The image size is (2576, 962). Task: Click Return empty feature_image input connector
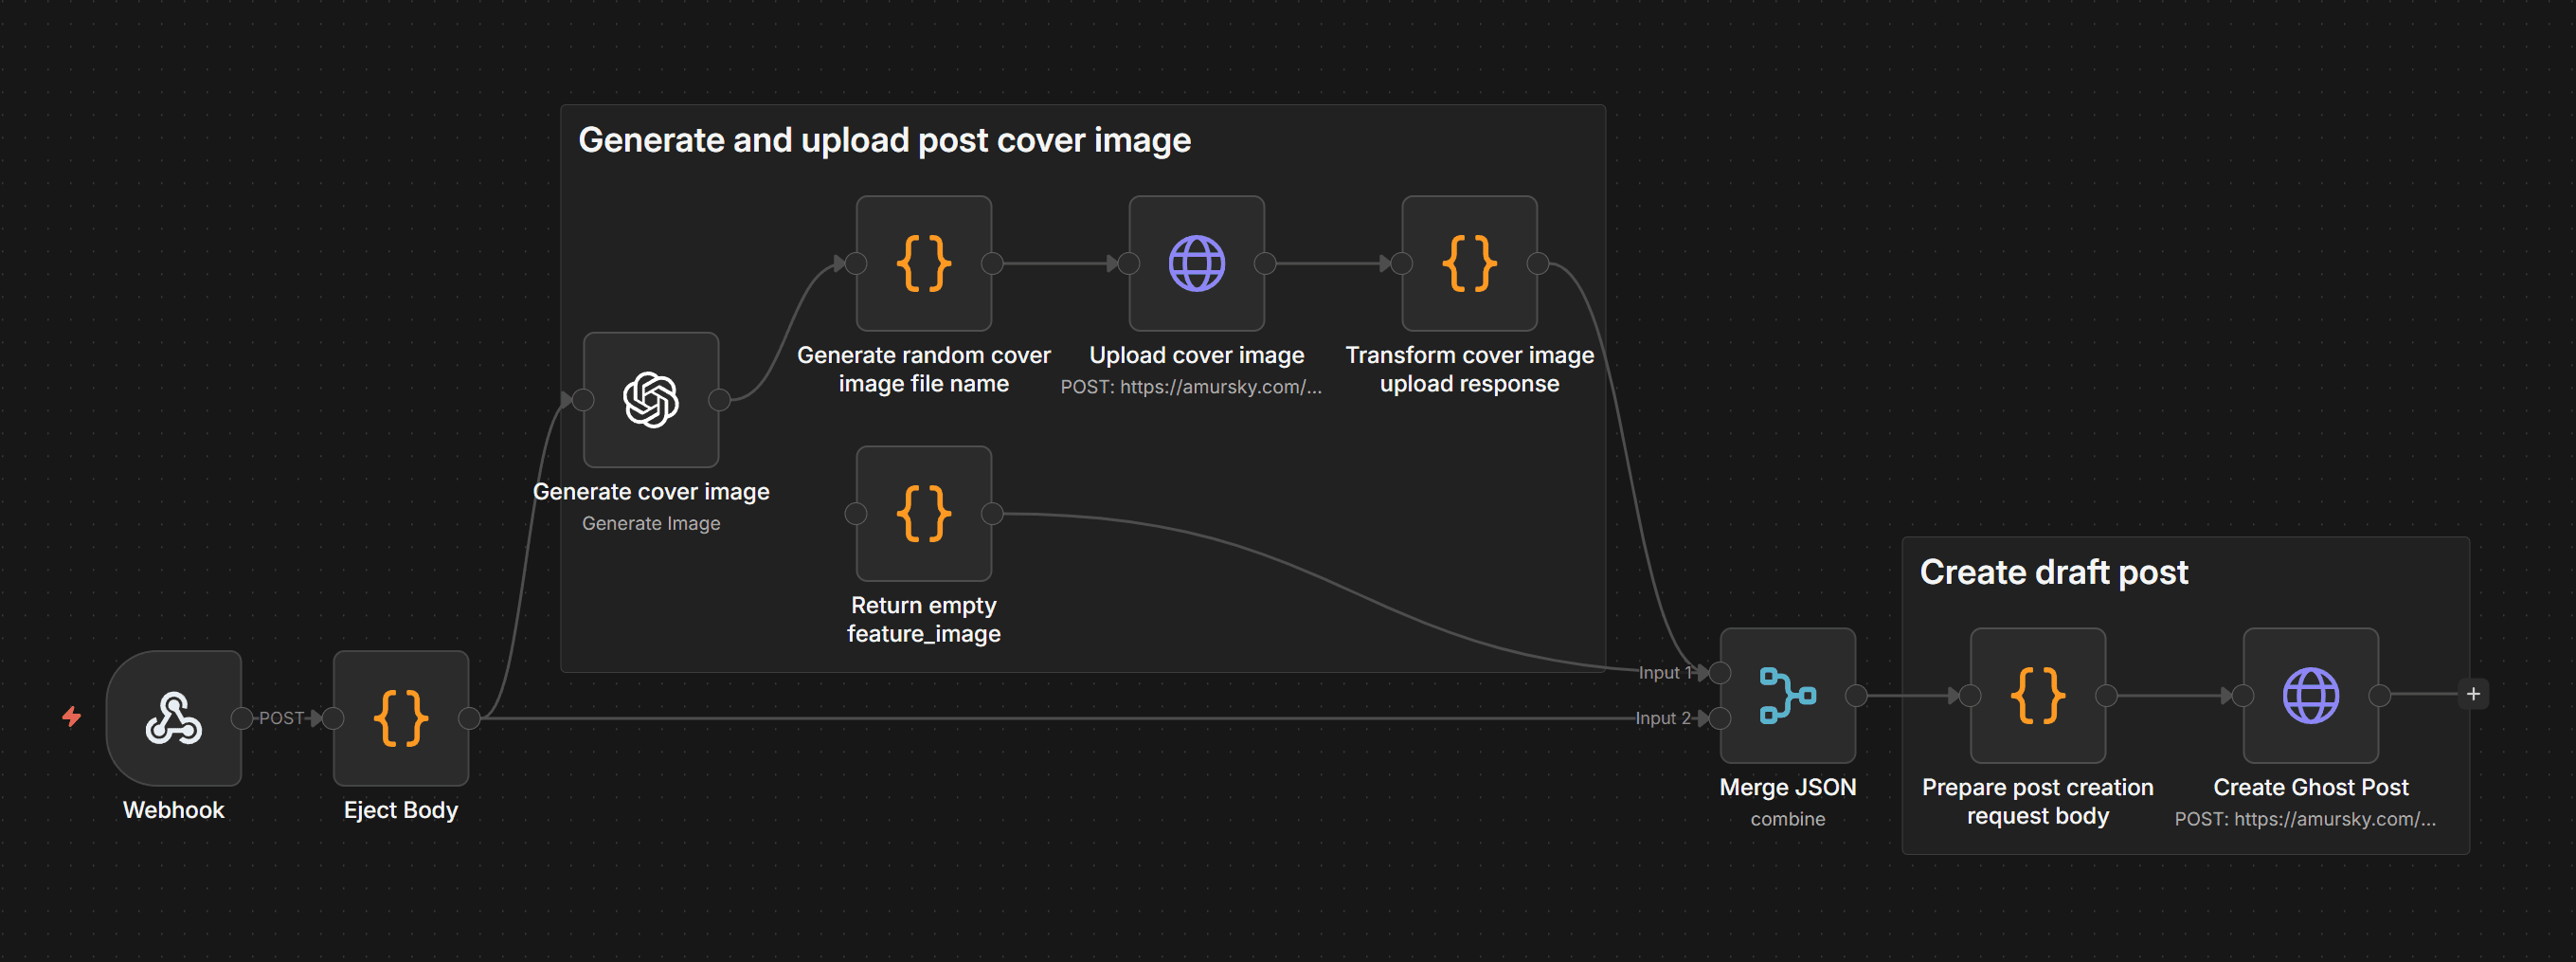pyautogui.click(x=856, y=513)
